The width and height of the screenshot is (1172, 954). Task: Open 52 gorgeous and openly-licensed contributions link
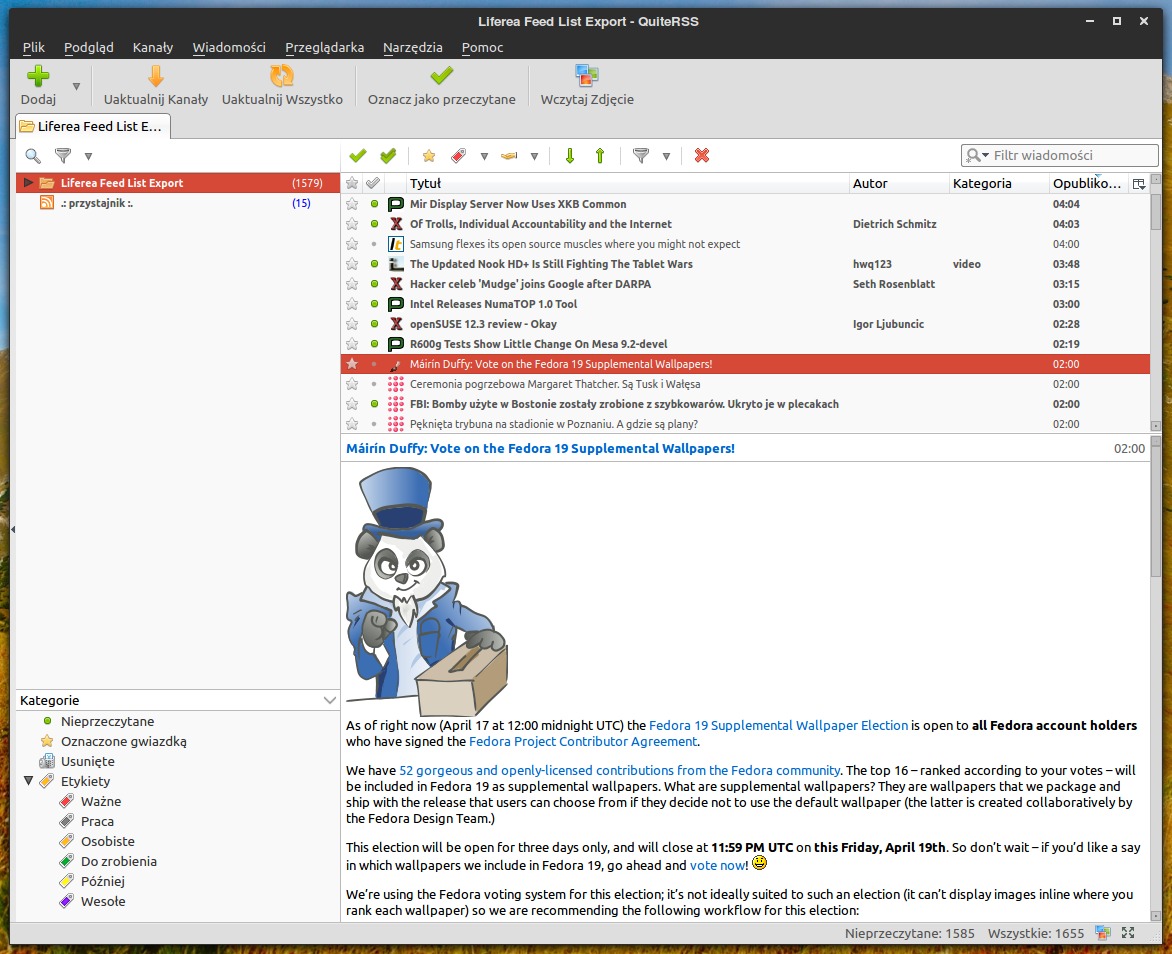pos(620,770)
